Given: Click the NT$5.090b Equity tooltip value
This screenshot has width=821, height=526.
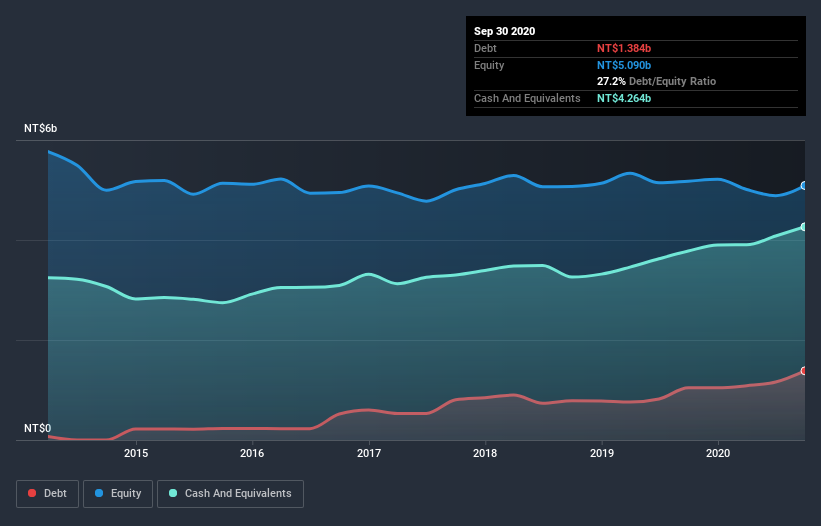Looking at the screenshot, I should [624, 65].
